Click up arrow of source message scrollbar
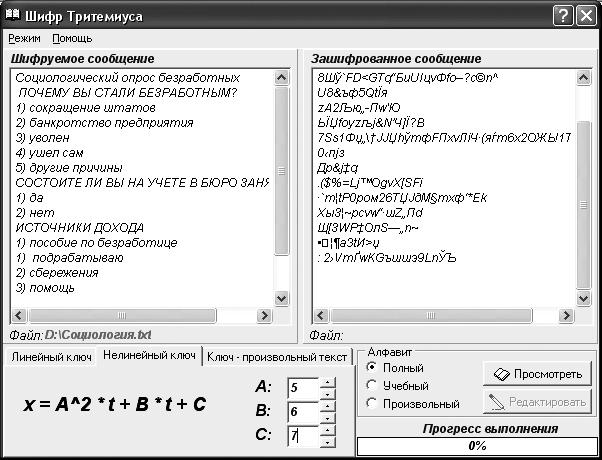The image size is (602, 460). coord(281,78)
